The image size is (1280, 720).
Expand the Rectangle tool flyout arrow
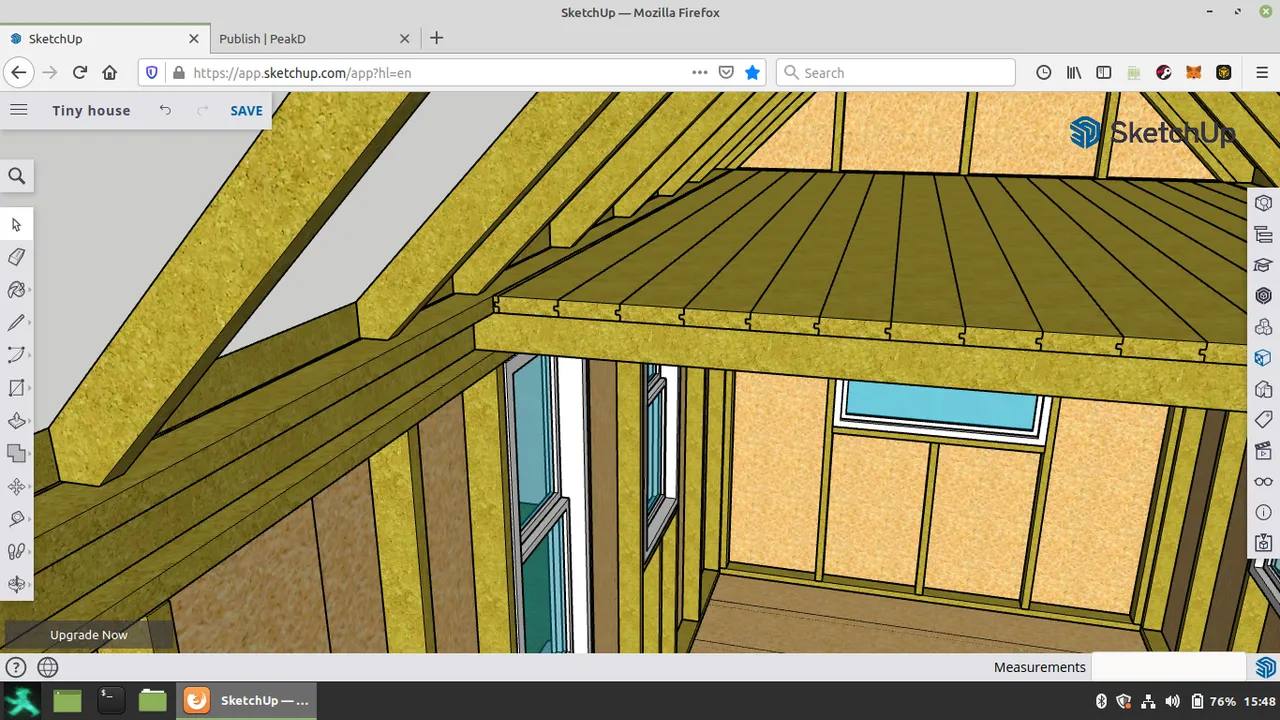(x=30, y=389)
